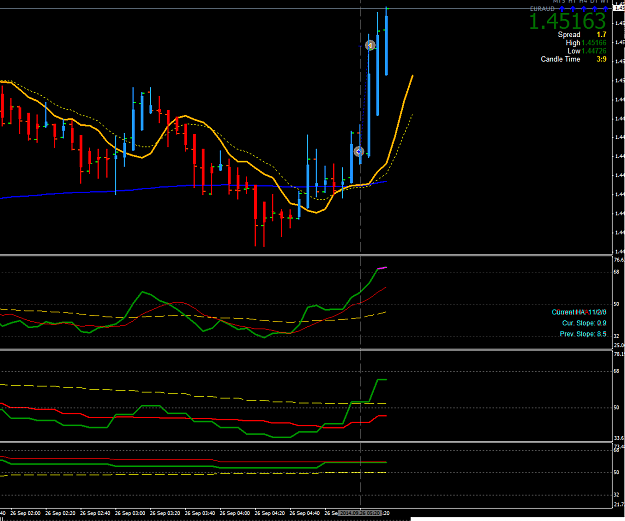
Task: Click the High value 1.45166
Action: pyautogui.click(x=594, y=43)
